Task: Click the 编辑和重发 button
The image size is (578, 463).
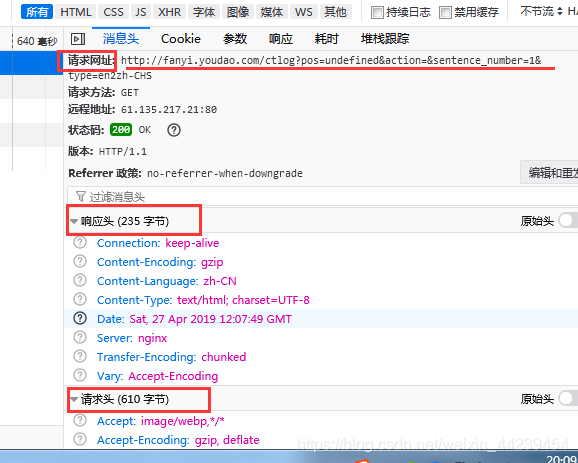Action: pos(549,172)
